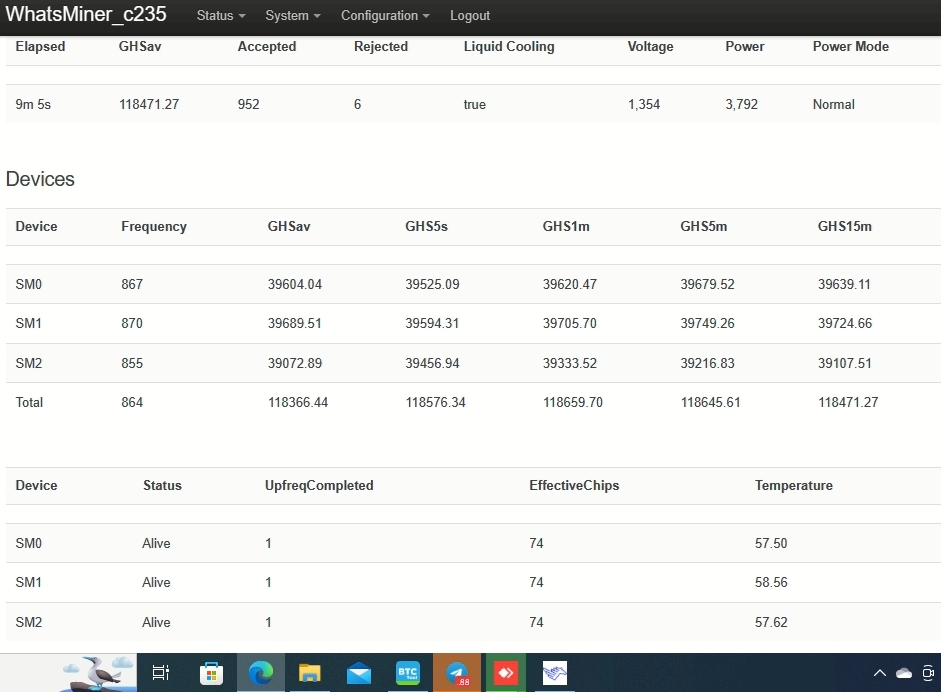
Task: Click the GHS5m column header
Action: click(703, 226)
